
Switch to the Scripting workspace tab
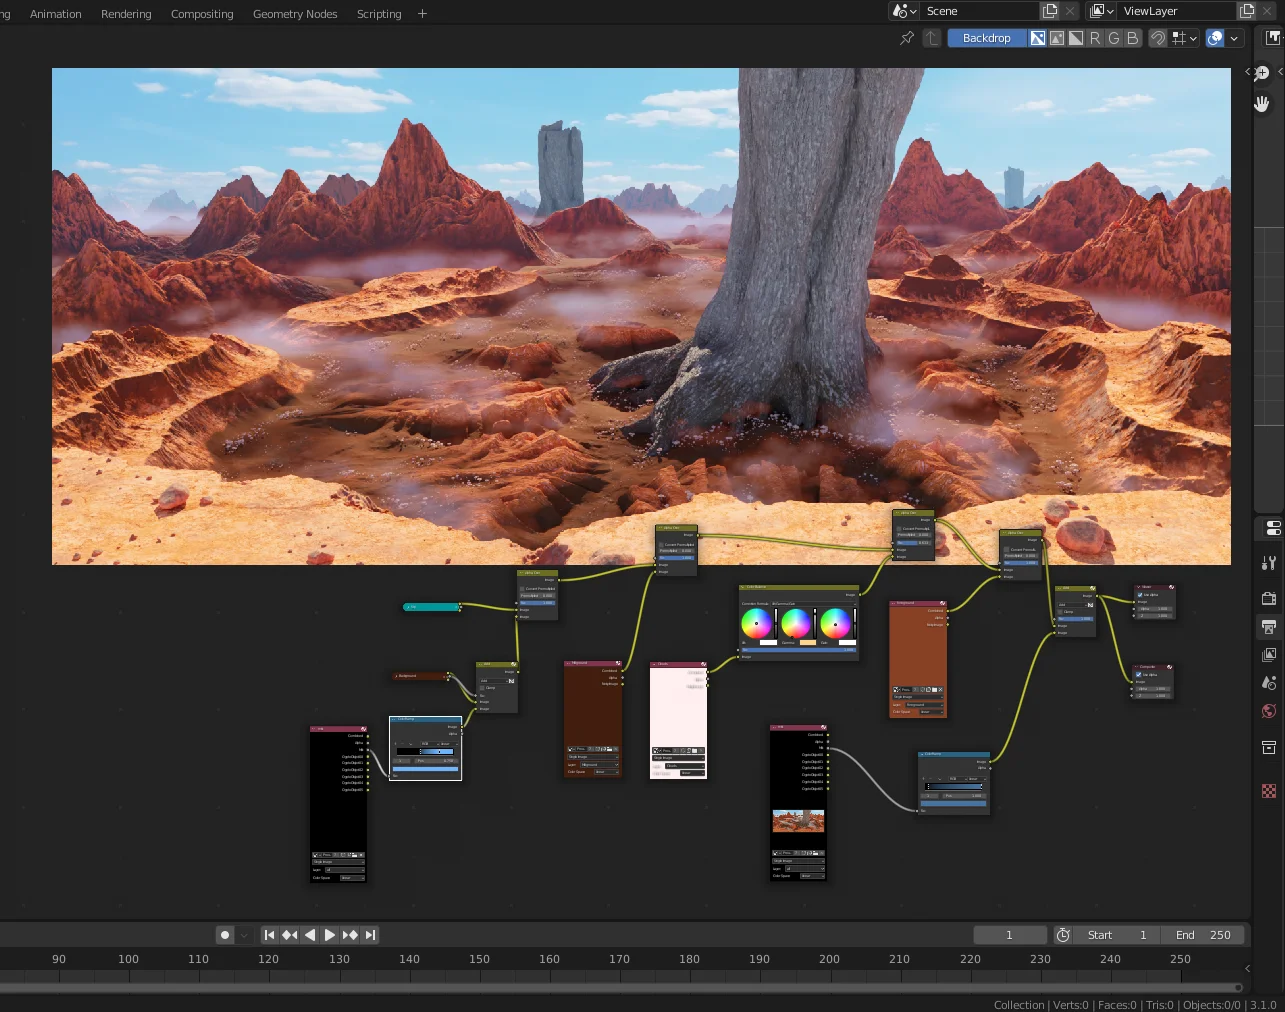tap(379, 13)
